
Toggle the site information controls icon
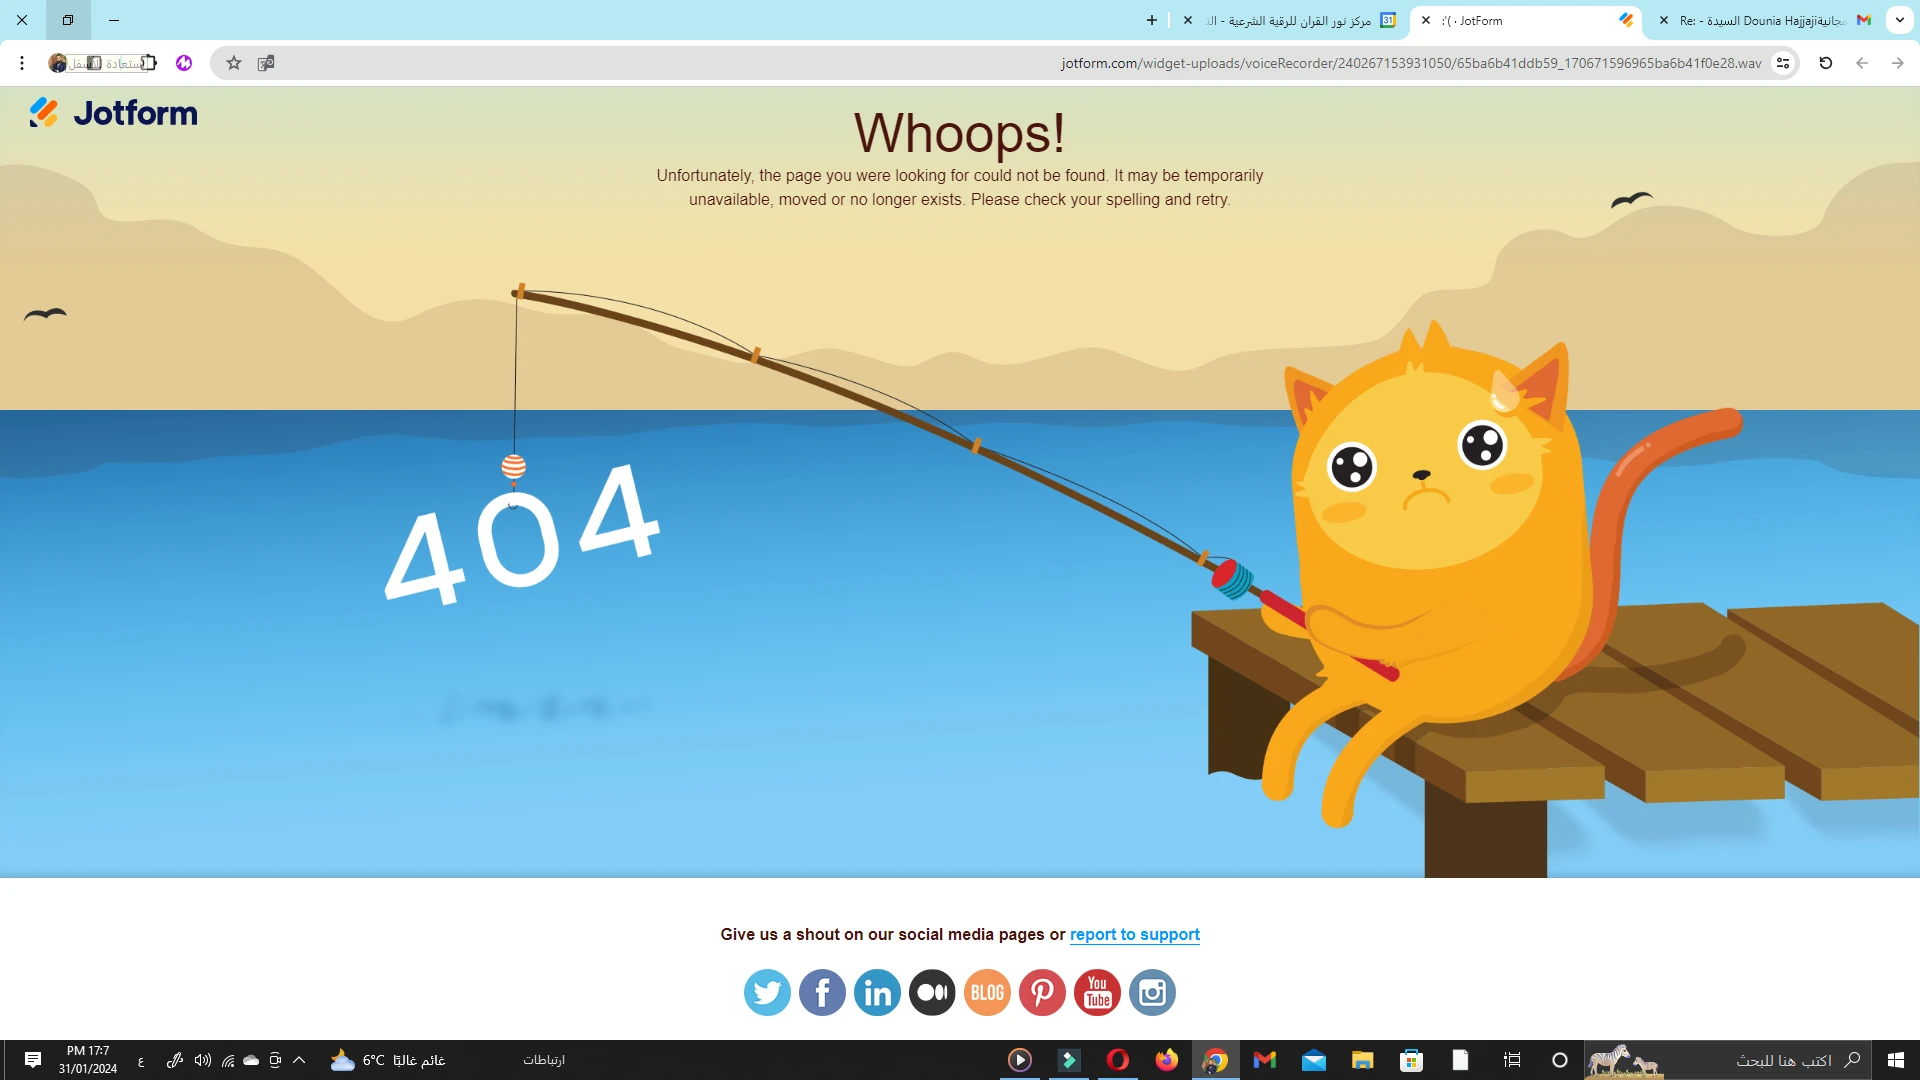click(x=1783, y=63)
